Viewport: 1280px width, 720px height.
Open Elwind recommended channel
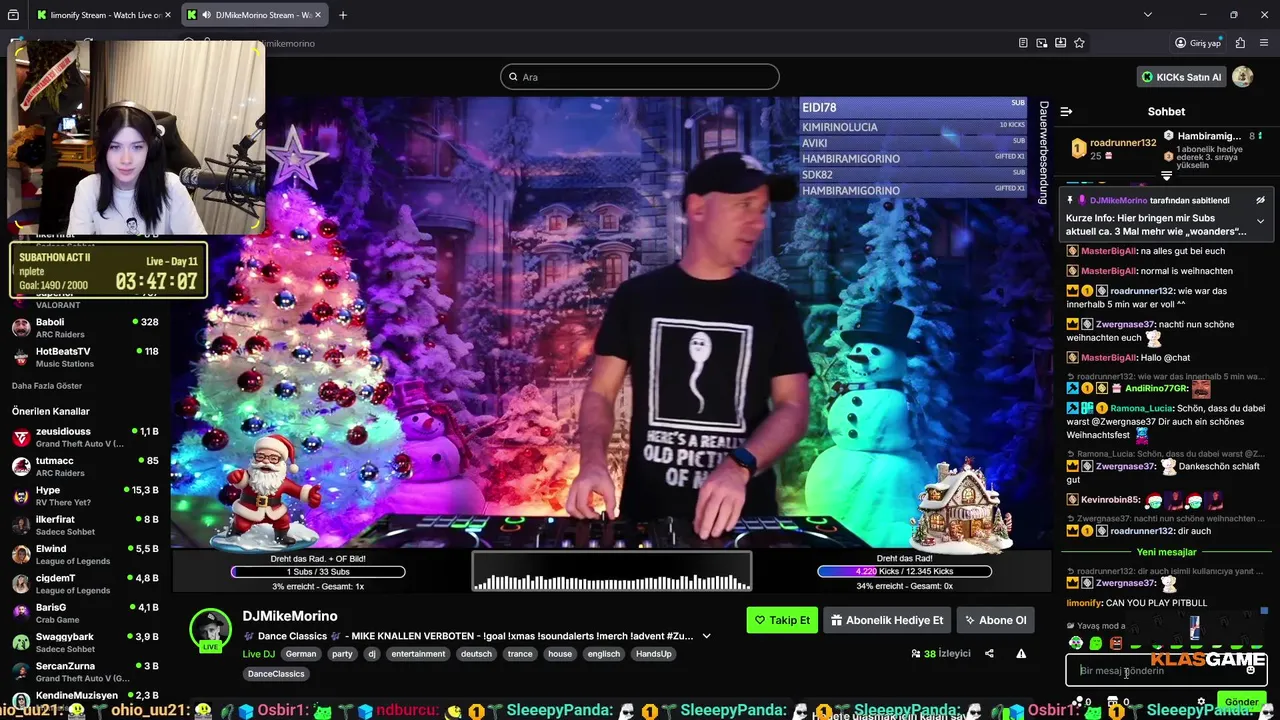[85, 554]
